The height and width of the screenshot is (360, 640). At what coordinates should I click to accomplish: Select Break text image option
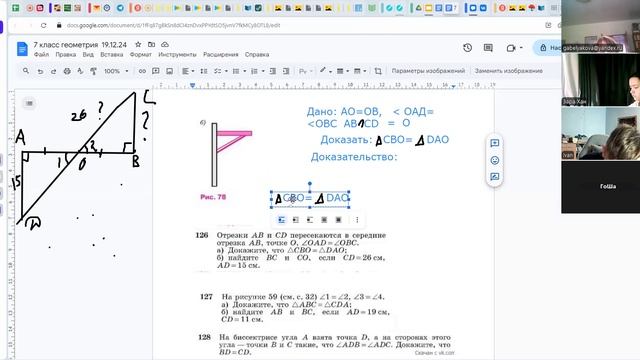[x=310, y=220]
